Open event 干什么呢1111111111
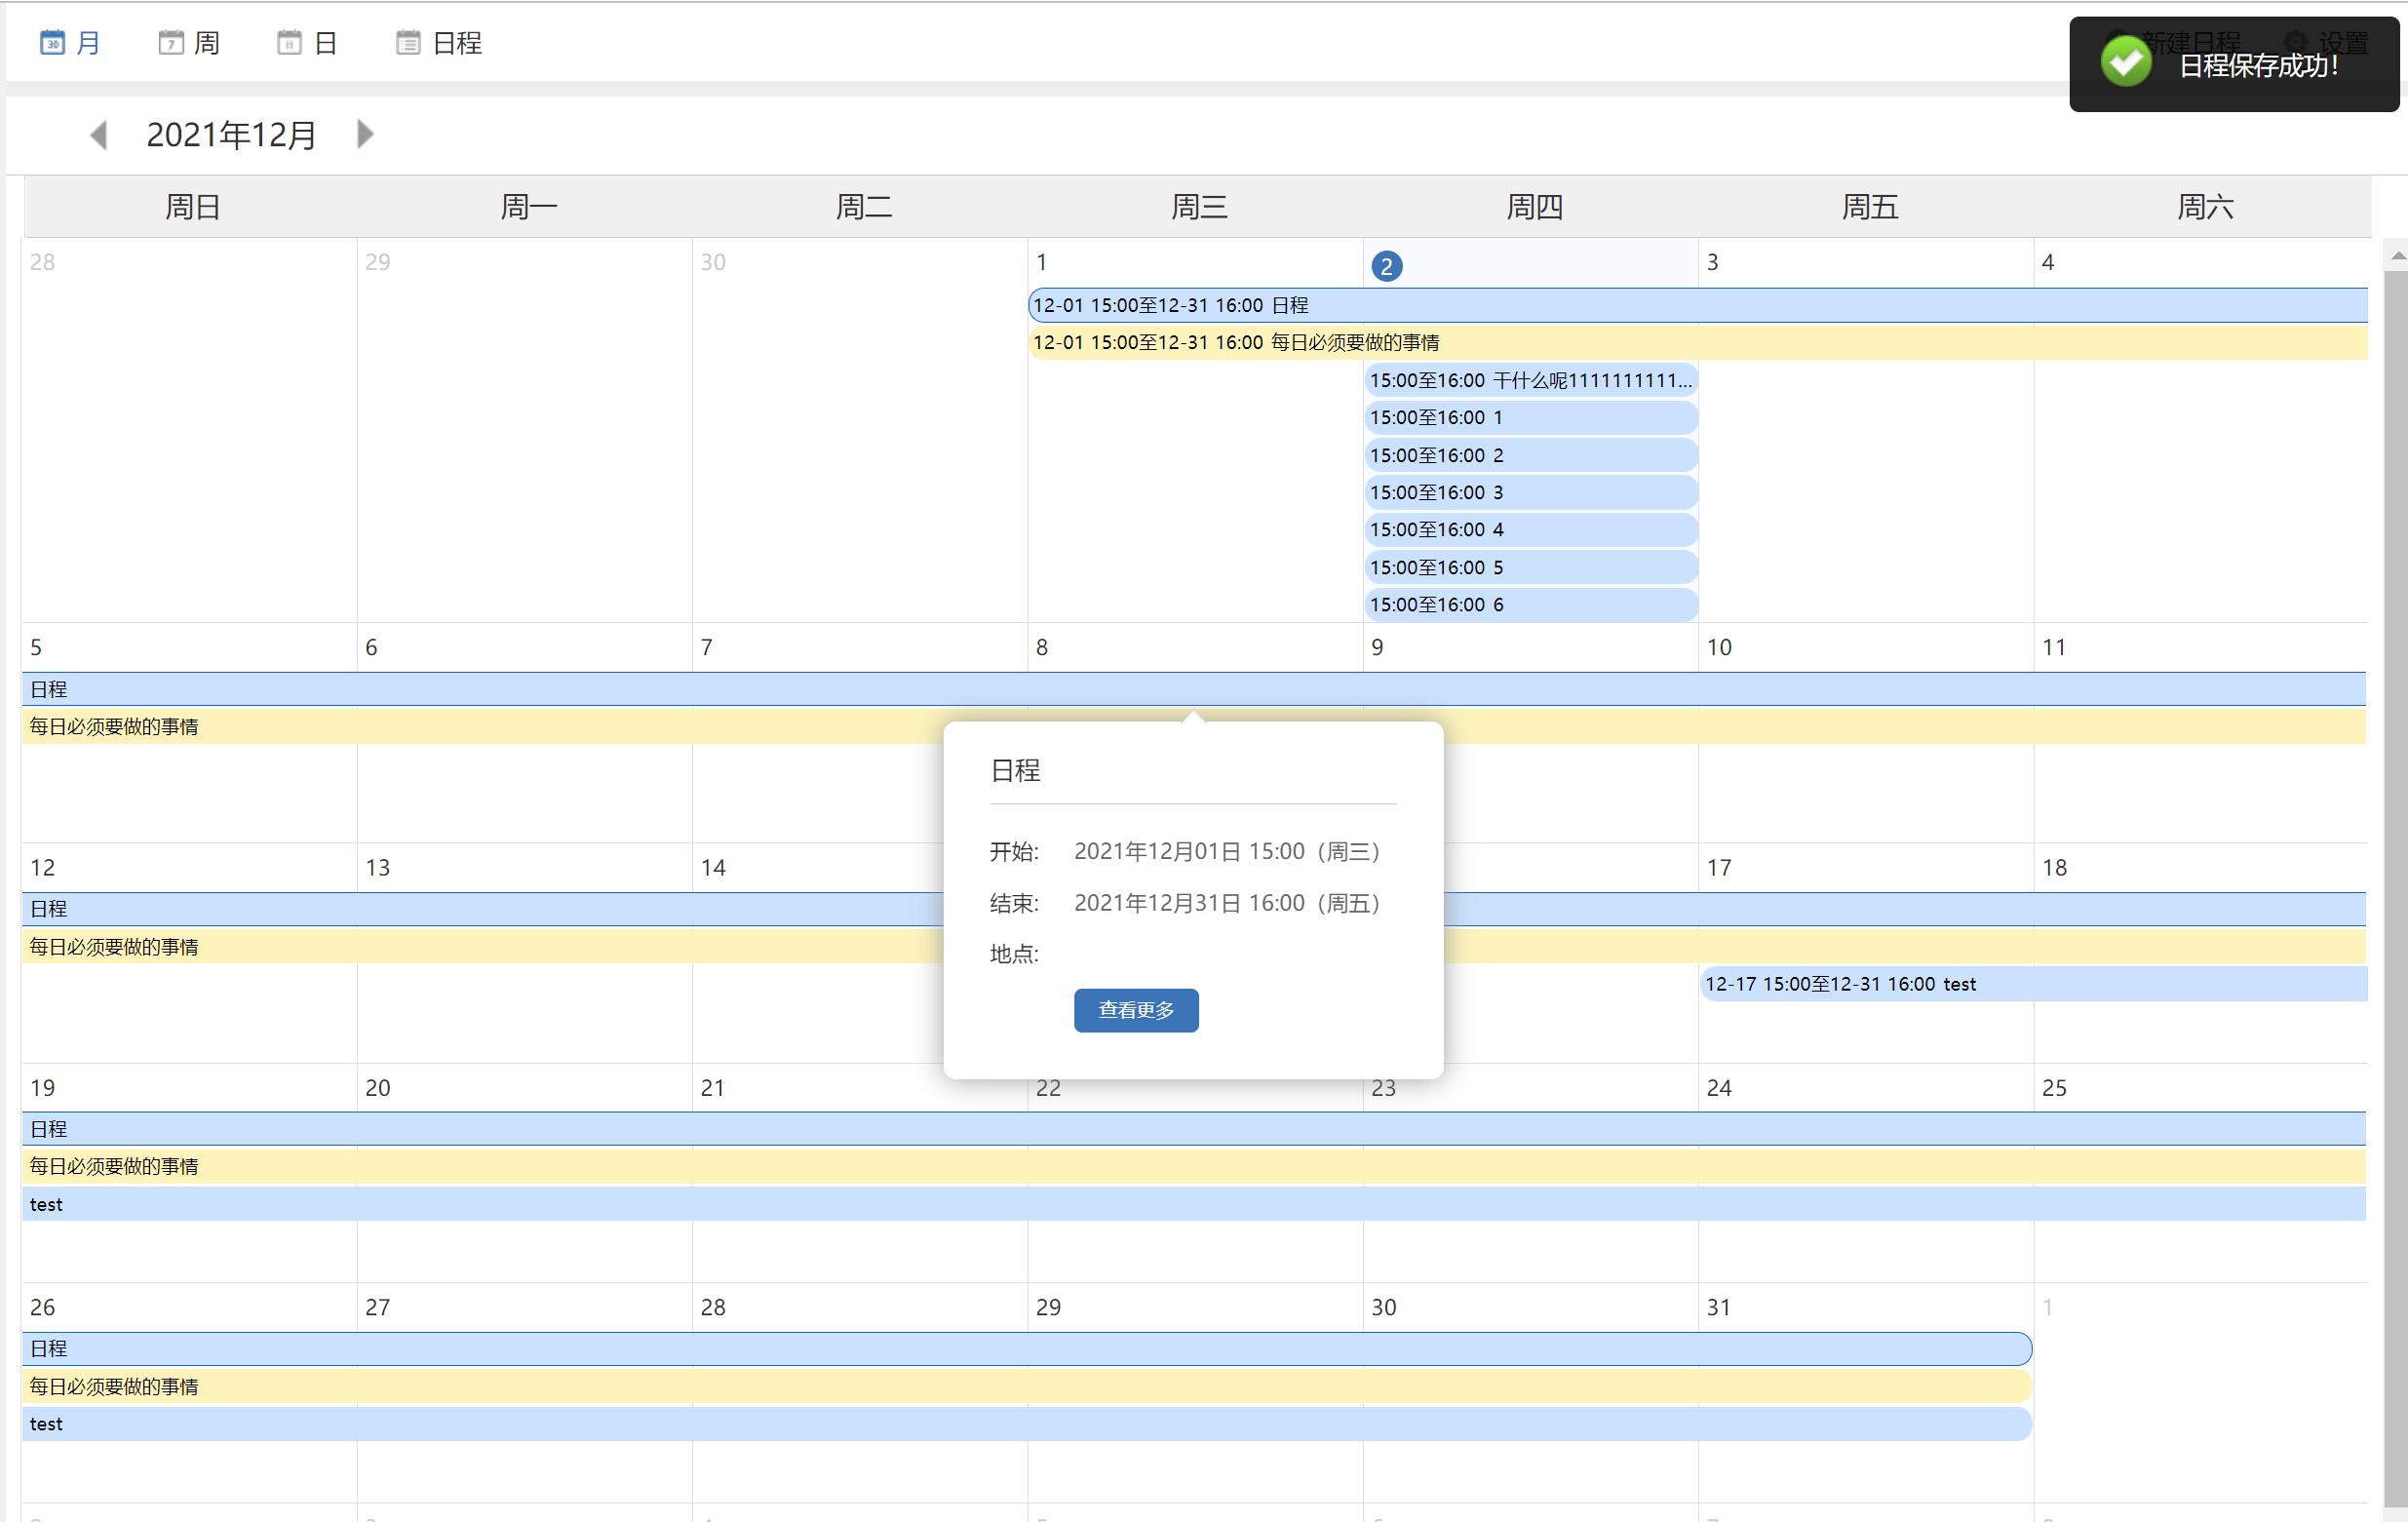The height and width of the screenshot is (1522, 2408). click(1530, 380)
